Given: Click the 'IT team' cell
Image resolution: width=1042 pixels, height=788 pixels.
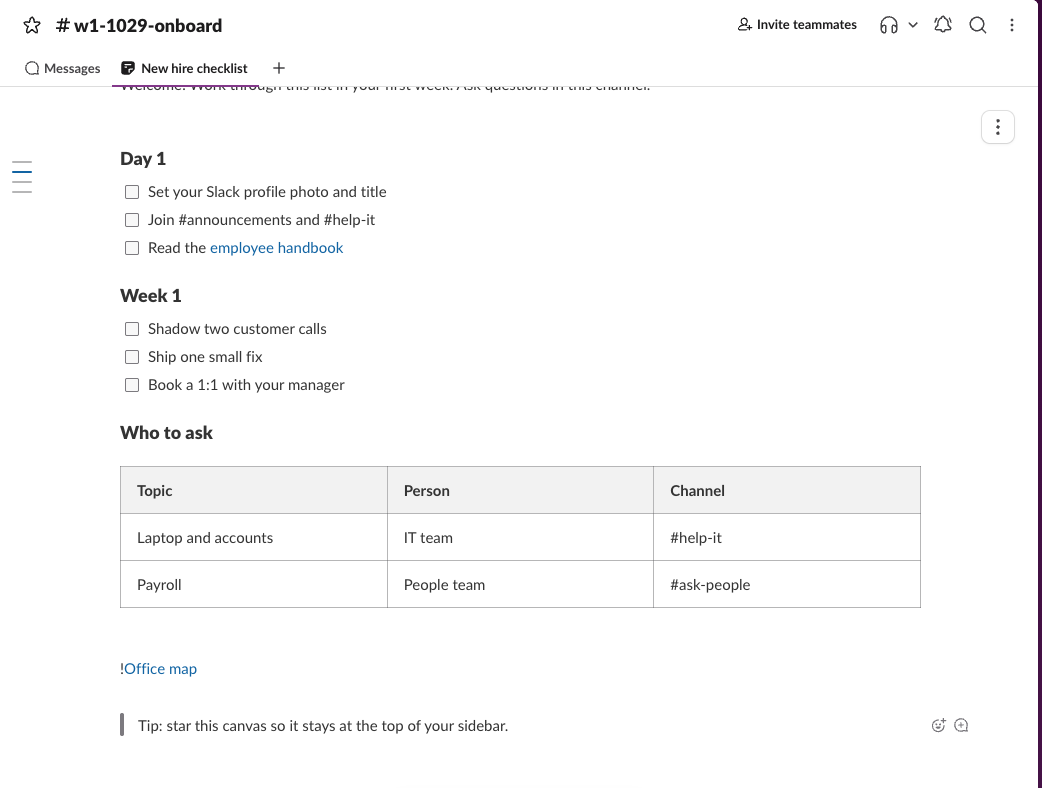Looking at the screenshot, I should coord(520,538).
